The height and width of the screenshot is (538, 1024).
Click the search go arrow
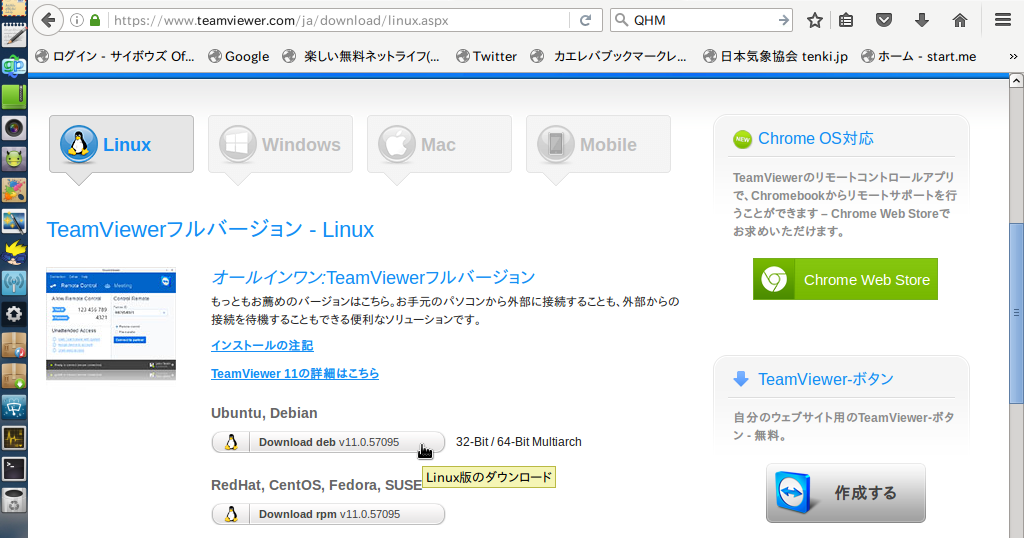[784, 20]
